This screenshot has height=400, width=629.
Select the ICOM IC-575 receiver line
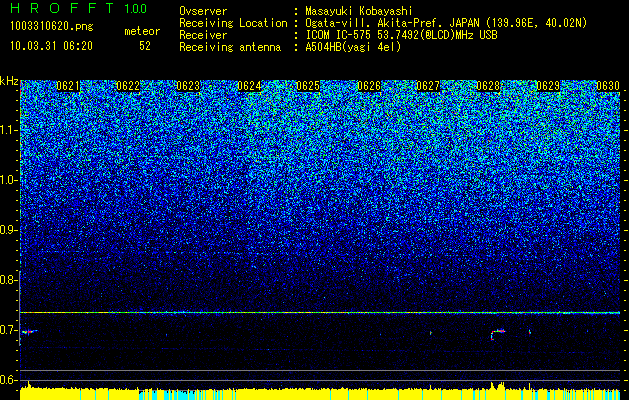tap(401, 35)
